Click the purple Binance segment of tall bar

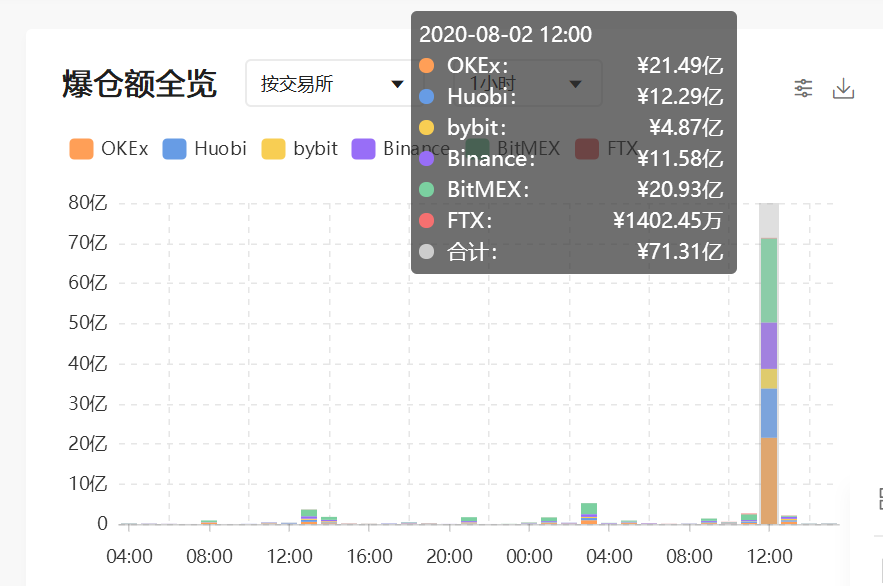[769, 346]
